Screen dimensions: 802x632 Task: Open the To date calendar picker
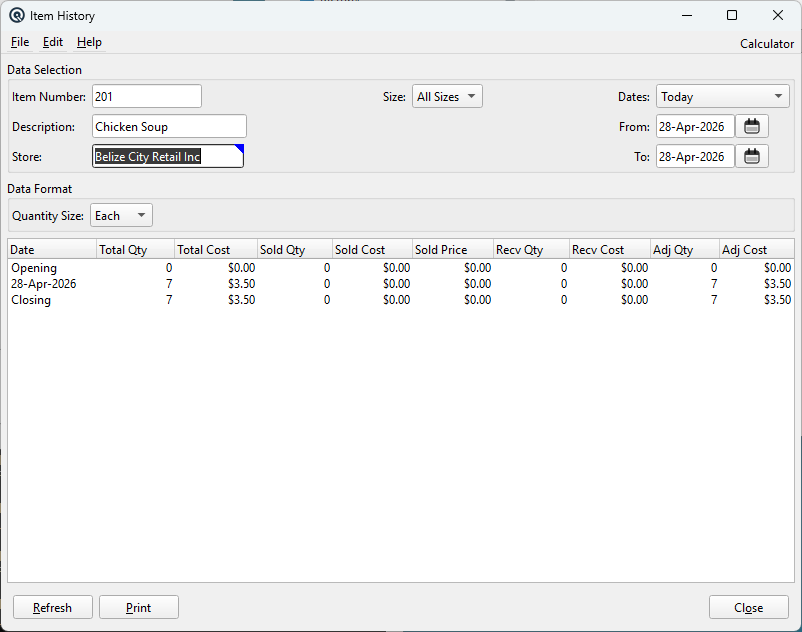(751, 156)
